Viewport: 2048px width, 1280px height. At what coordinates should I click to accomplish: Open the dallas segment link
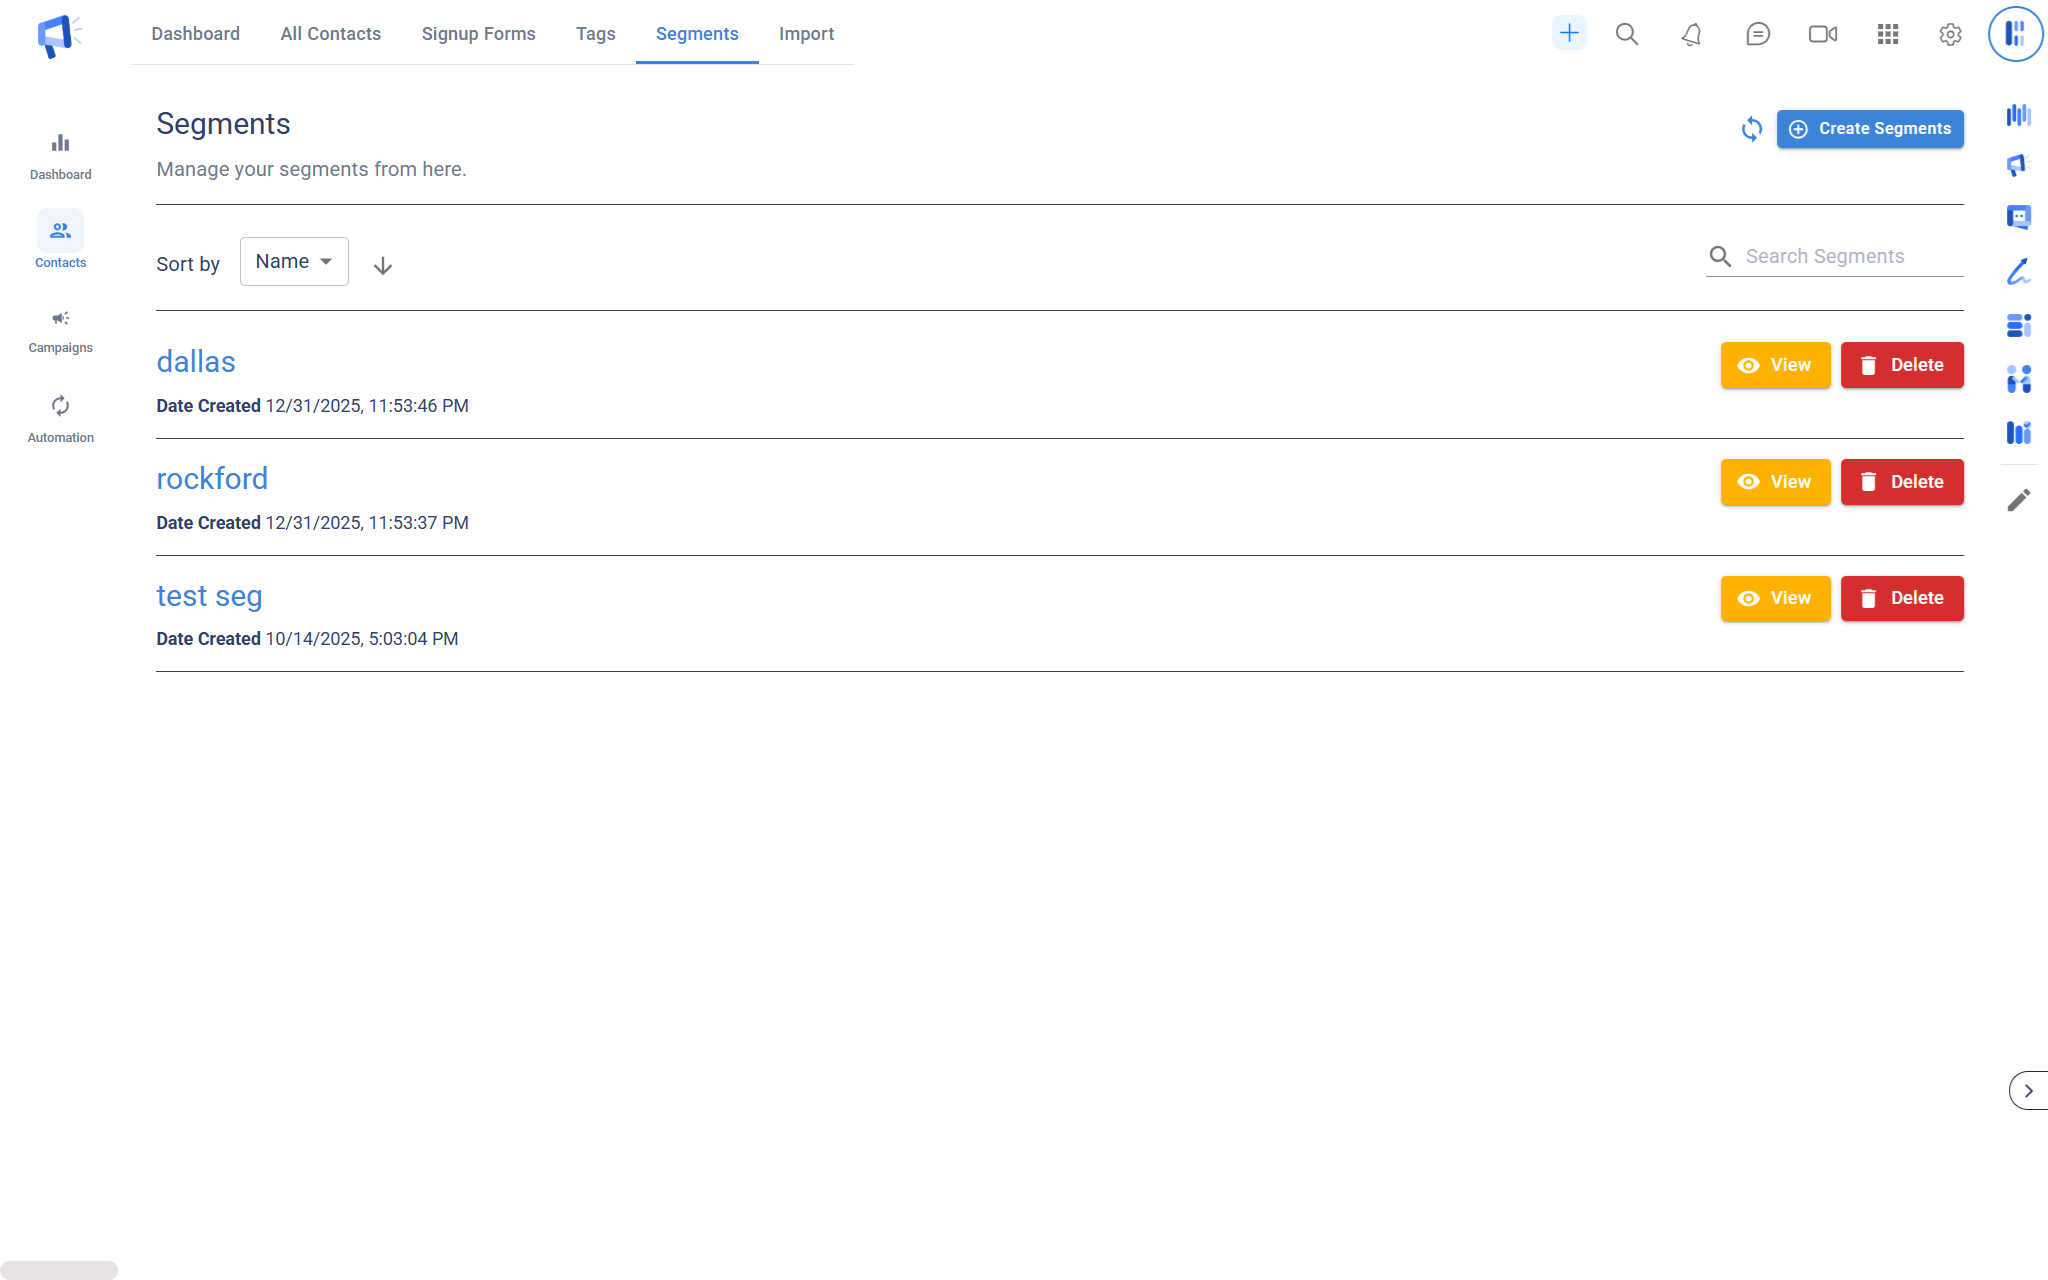coord(196,362)
